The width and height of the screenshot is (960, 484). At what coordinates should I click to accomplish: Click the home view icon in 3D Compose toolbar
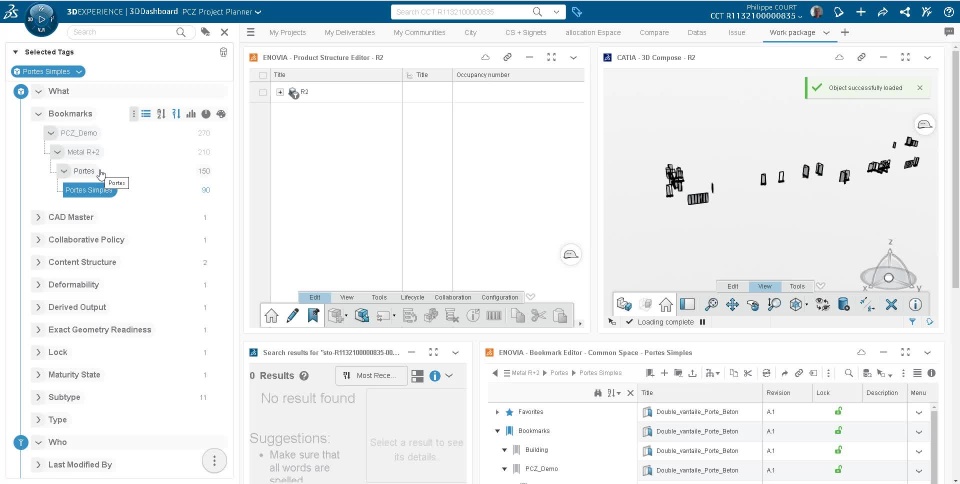coord(666,304)
